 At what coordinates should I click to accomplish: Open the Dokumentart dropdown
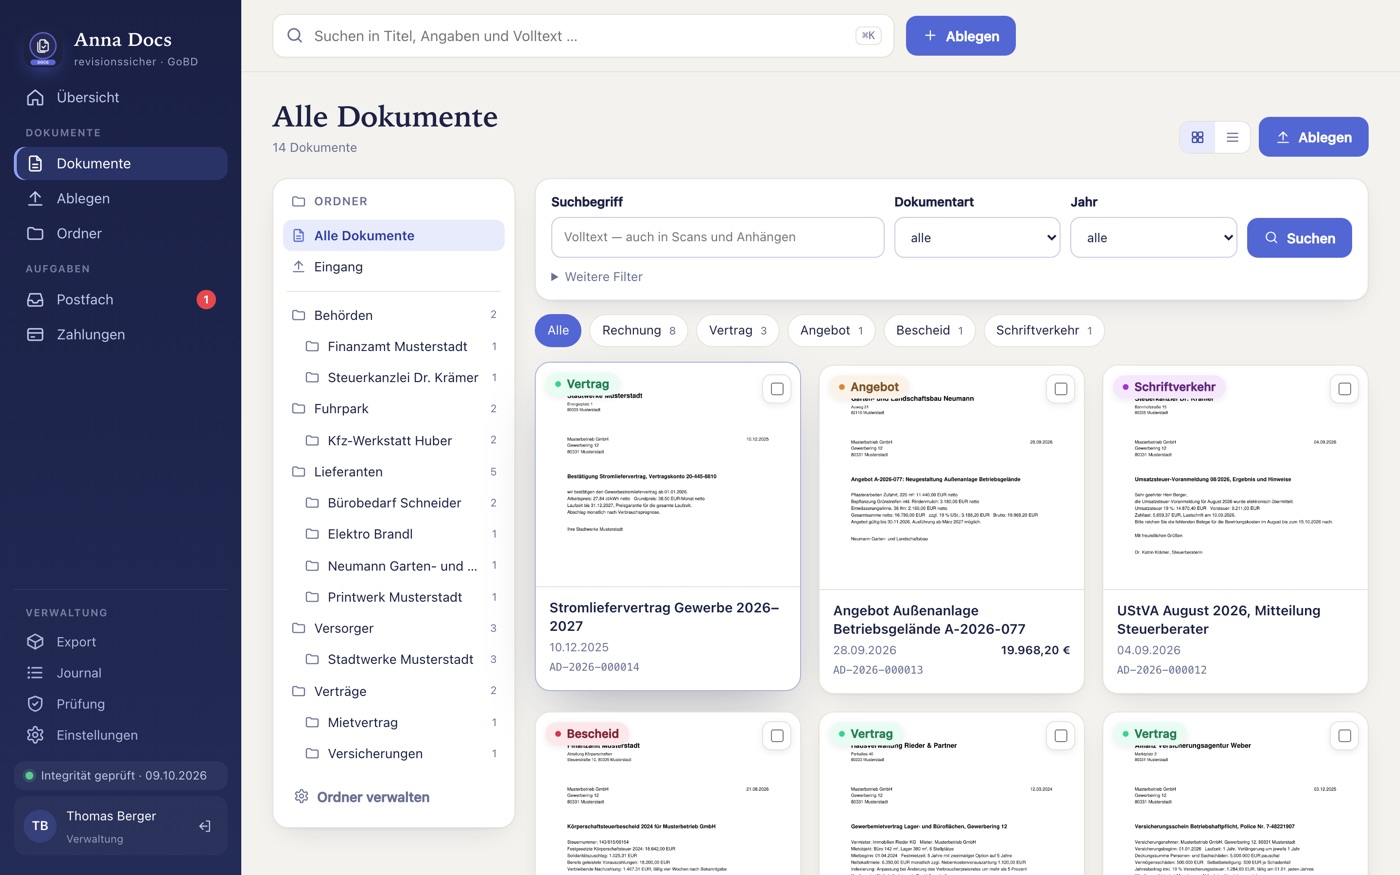pyautogui.click(x=977, y=238)
